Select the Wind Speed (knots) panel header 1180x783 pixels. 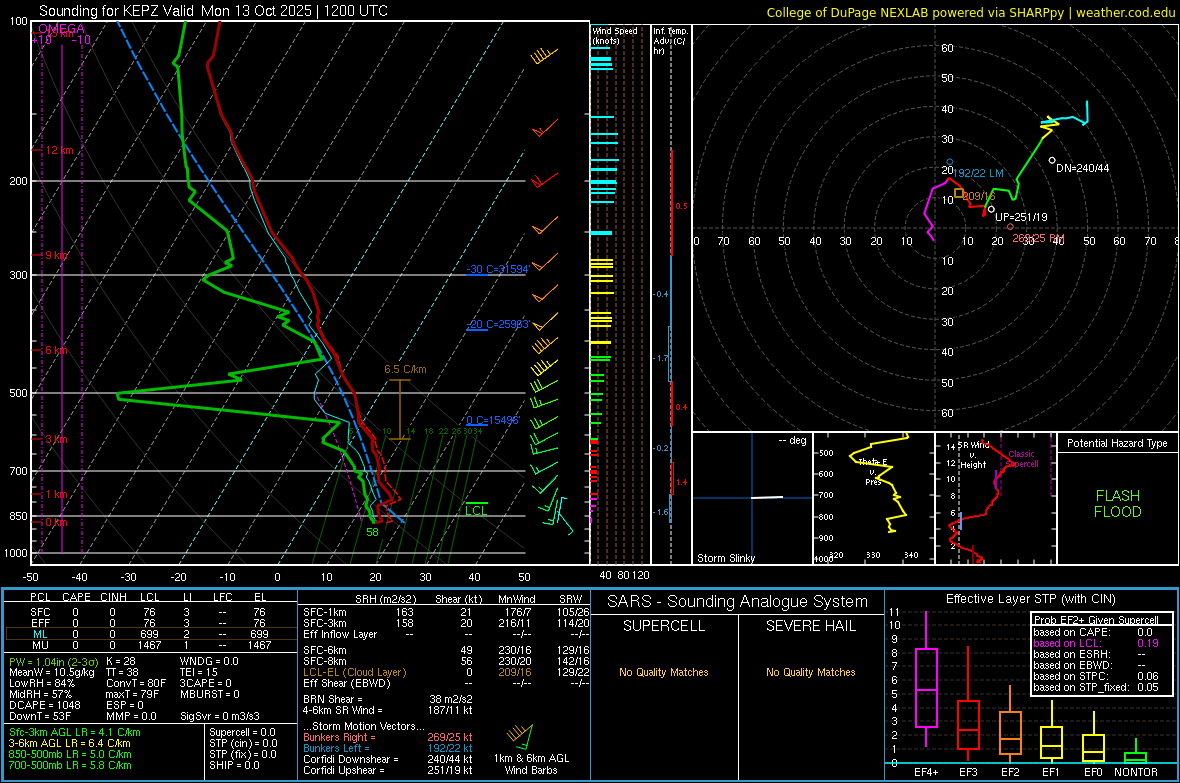pos(615,35)
